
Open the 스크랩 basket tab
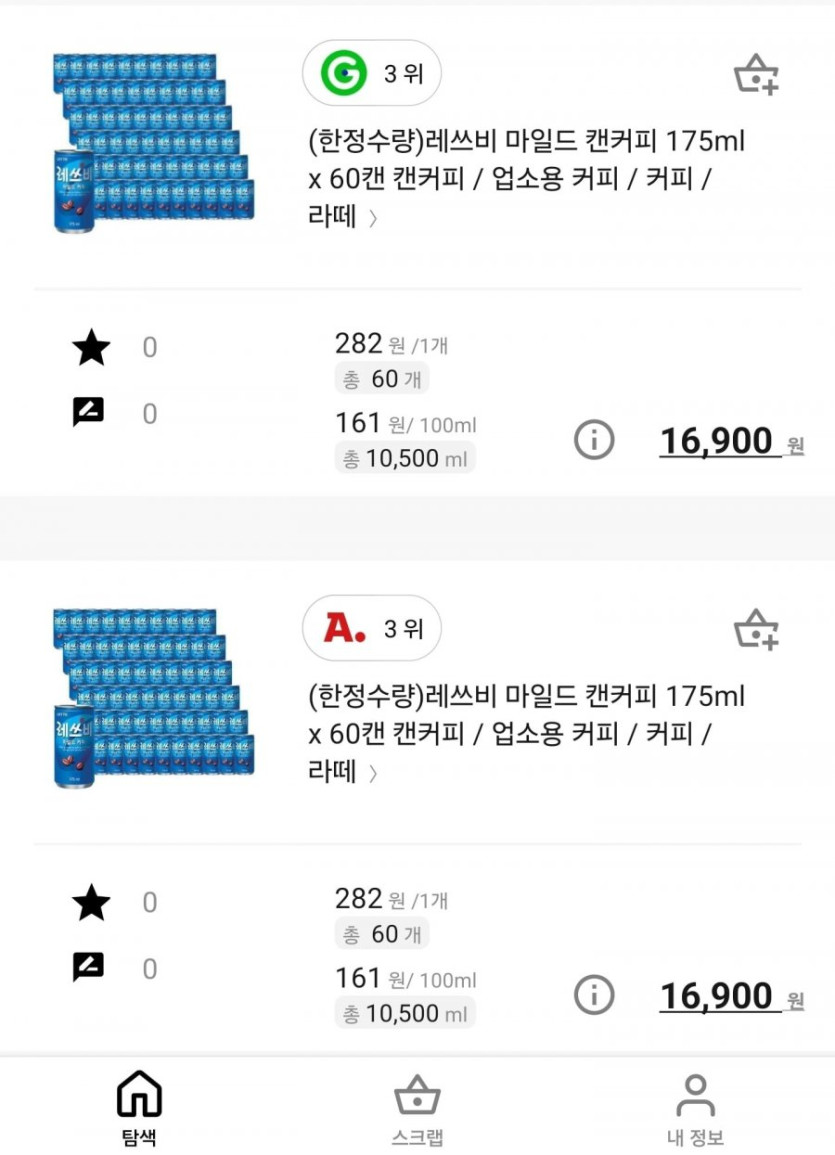(417, 1106)
